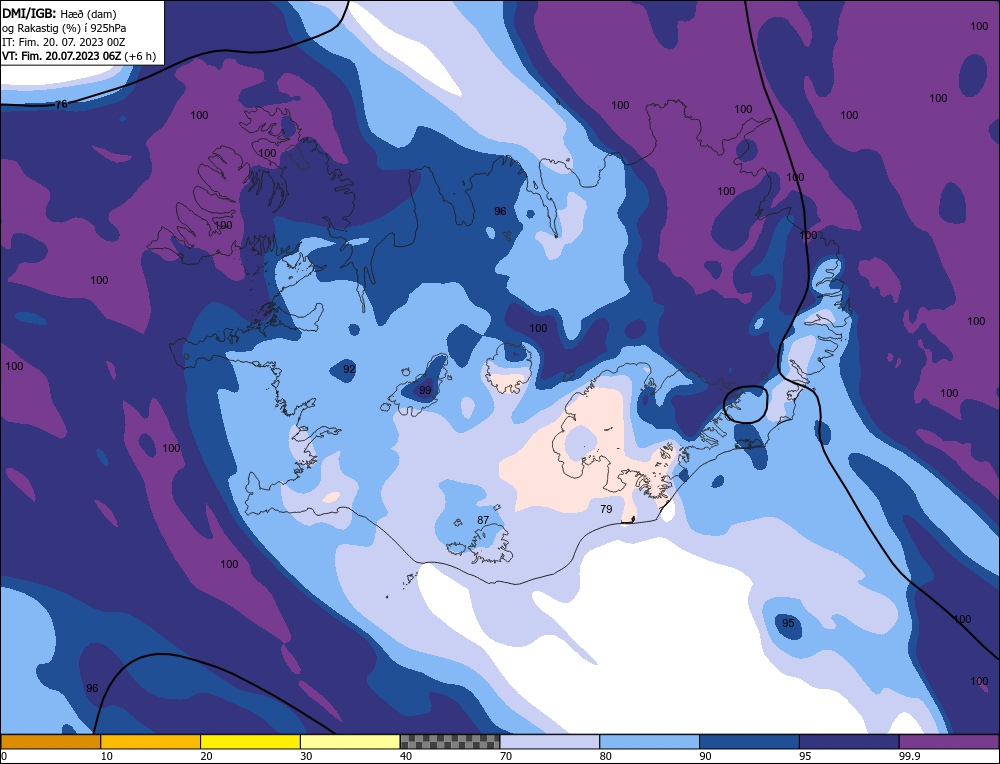Click the lavender 70–80 legend swatch
The height and width of the screenshot is (764, 1000).
coord(550,742)
